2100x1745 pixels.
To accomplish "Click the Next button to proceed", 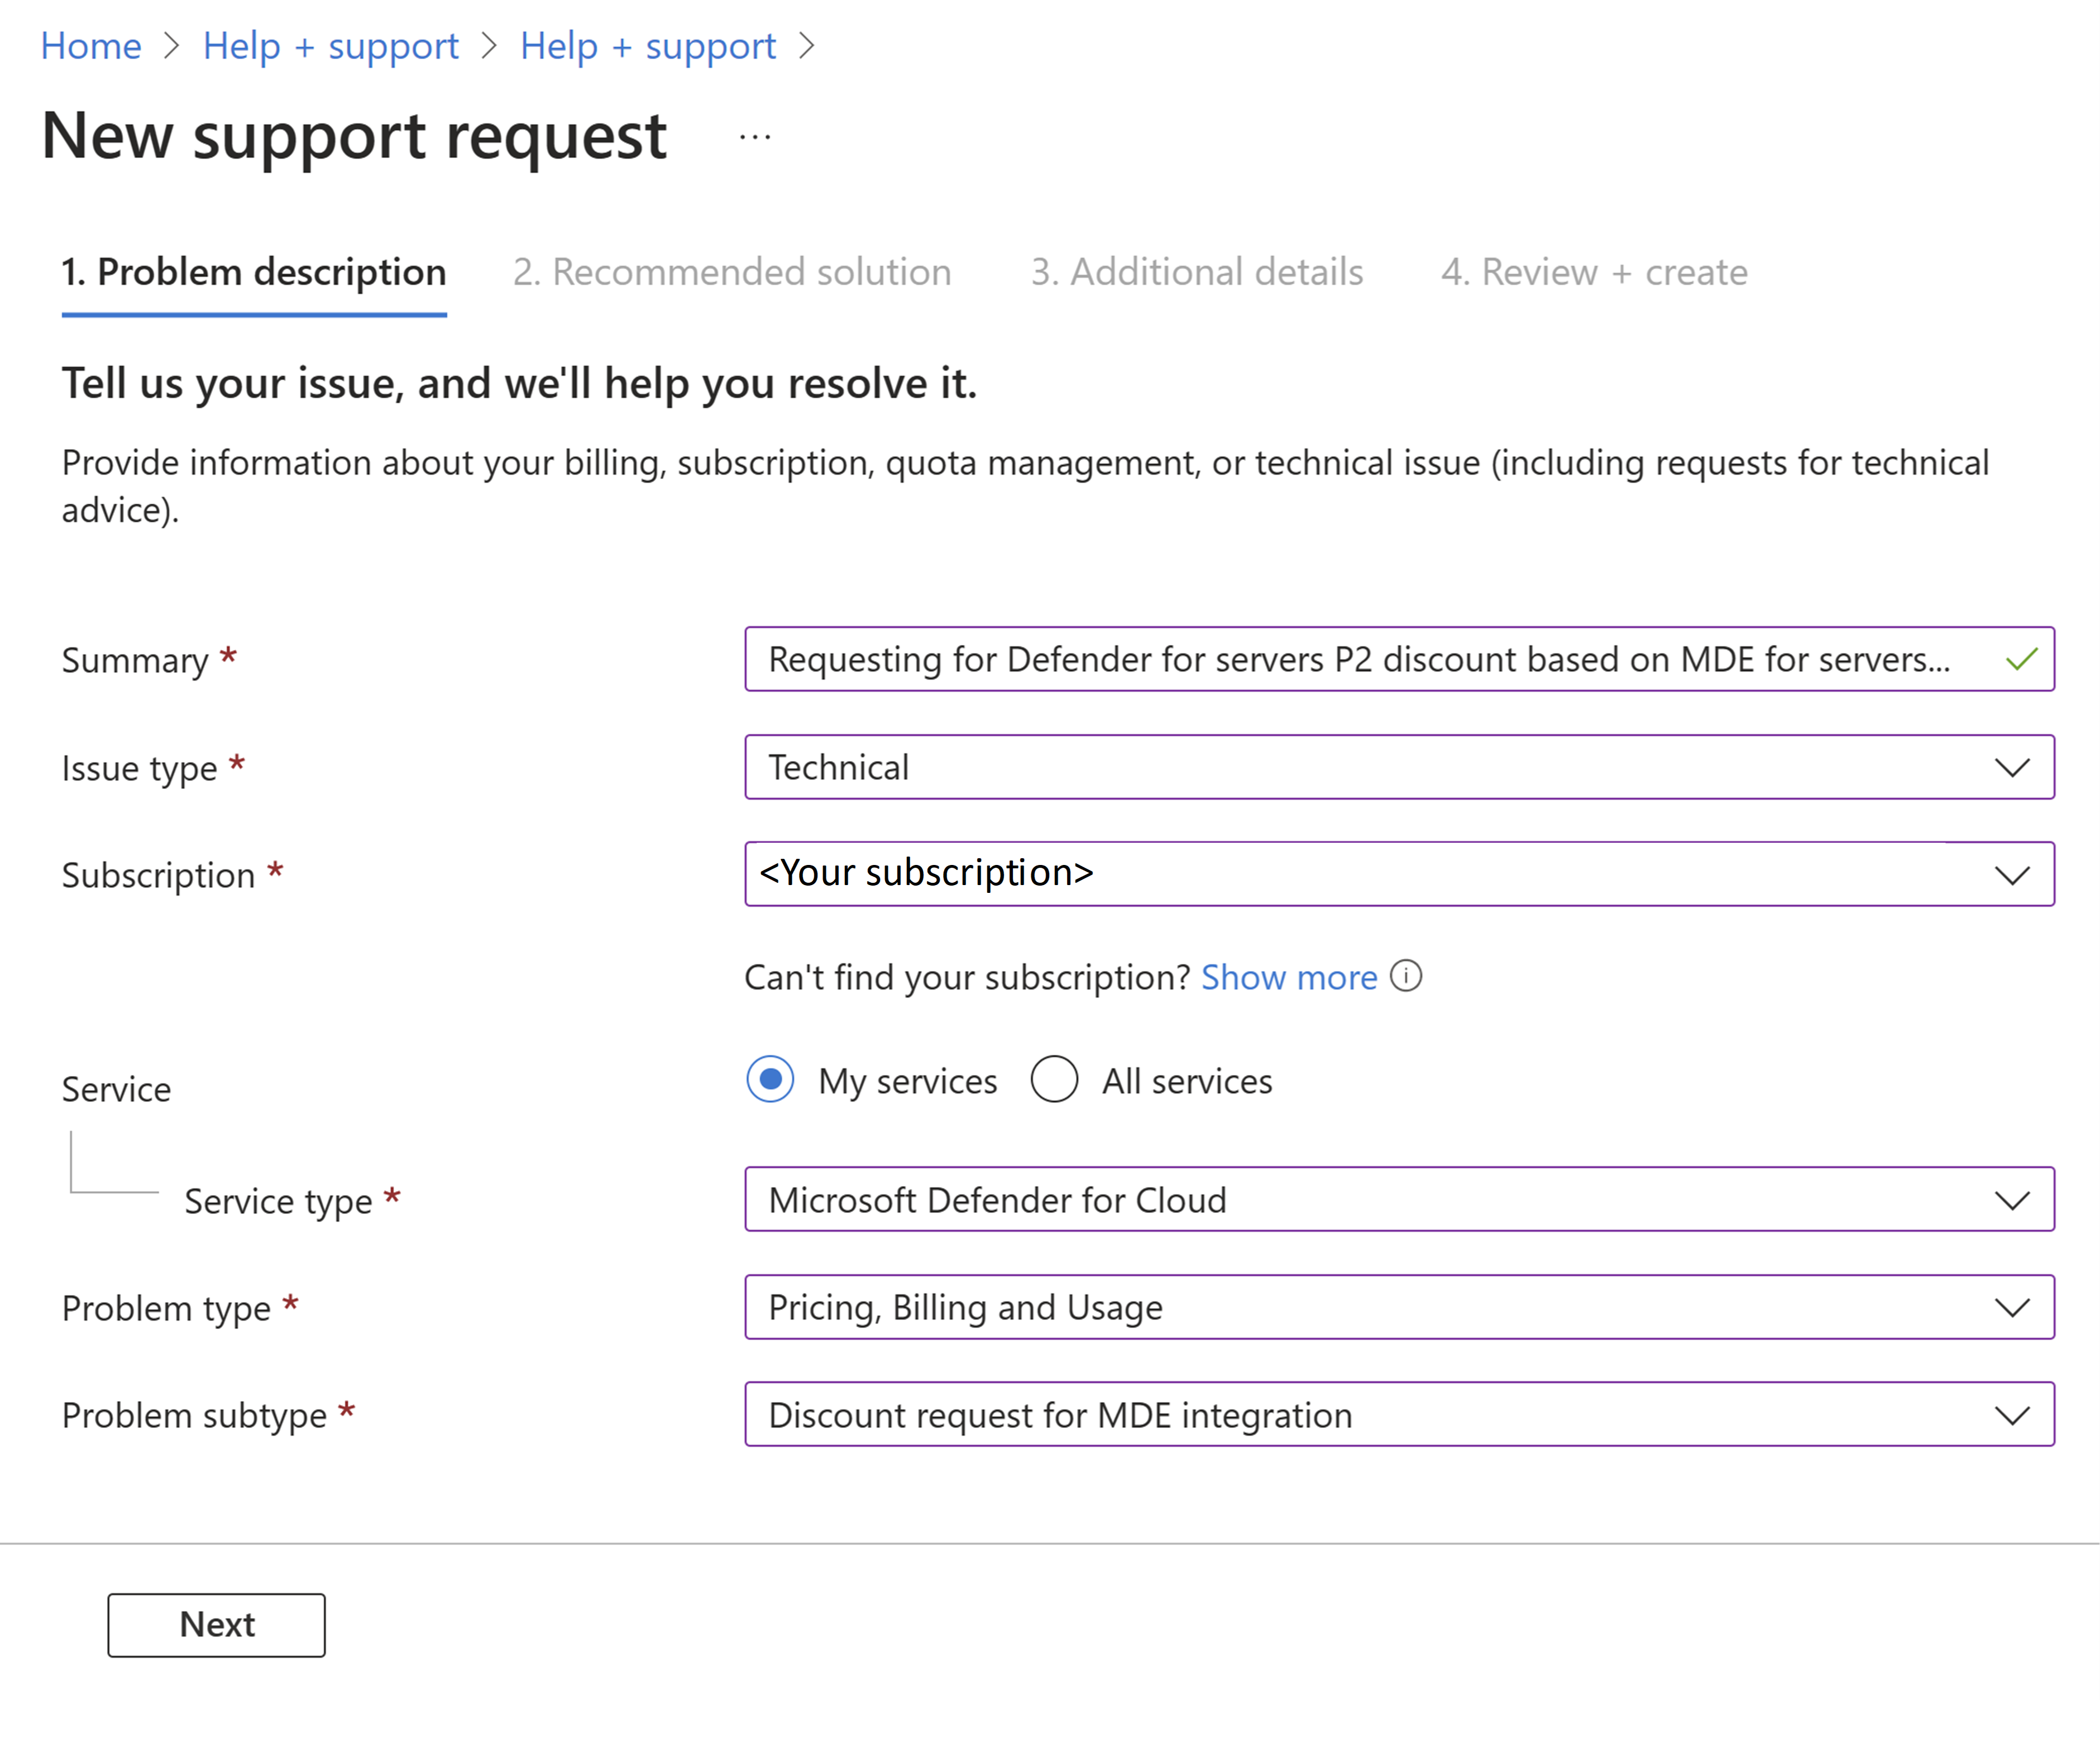I will (218, 1623).
